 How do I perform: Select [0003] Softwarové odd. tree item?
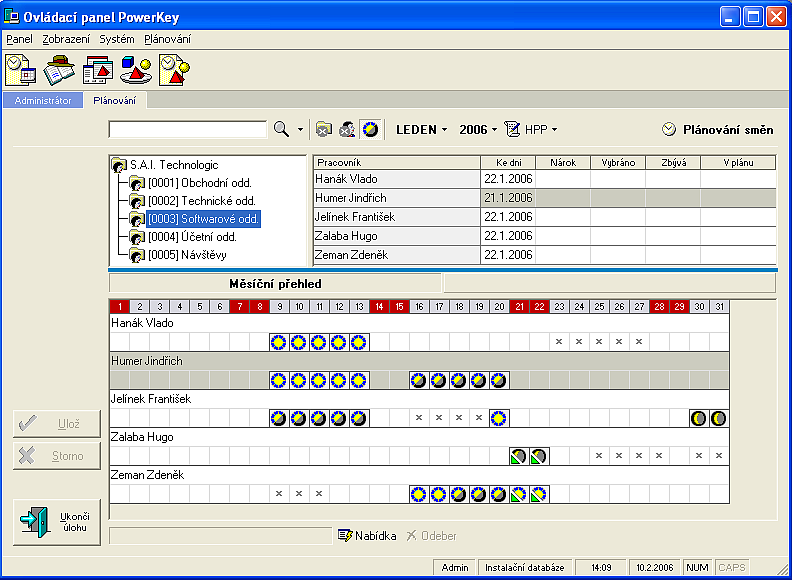pos(204,219)
